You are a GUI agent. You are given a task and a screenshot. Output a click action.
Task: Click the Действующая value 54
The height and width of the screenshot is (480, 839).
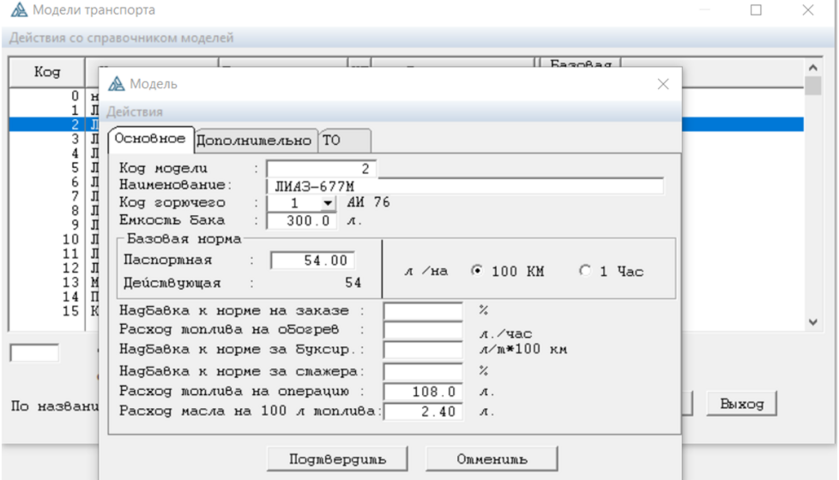point(353,283)
